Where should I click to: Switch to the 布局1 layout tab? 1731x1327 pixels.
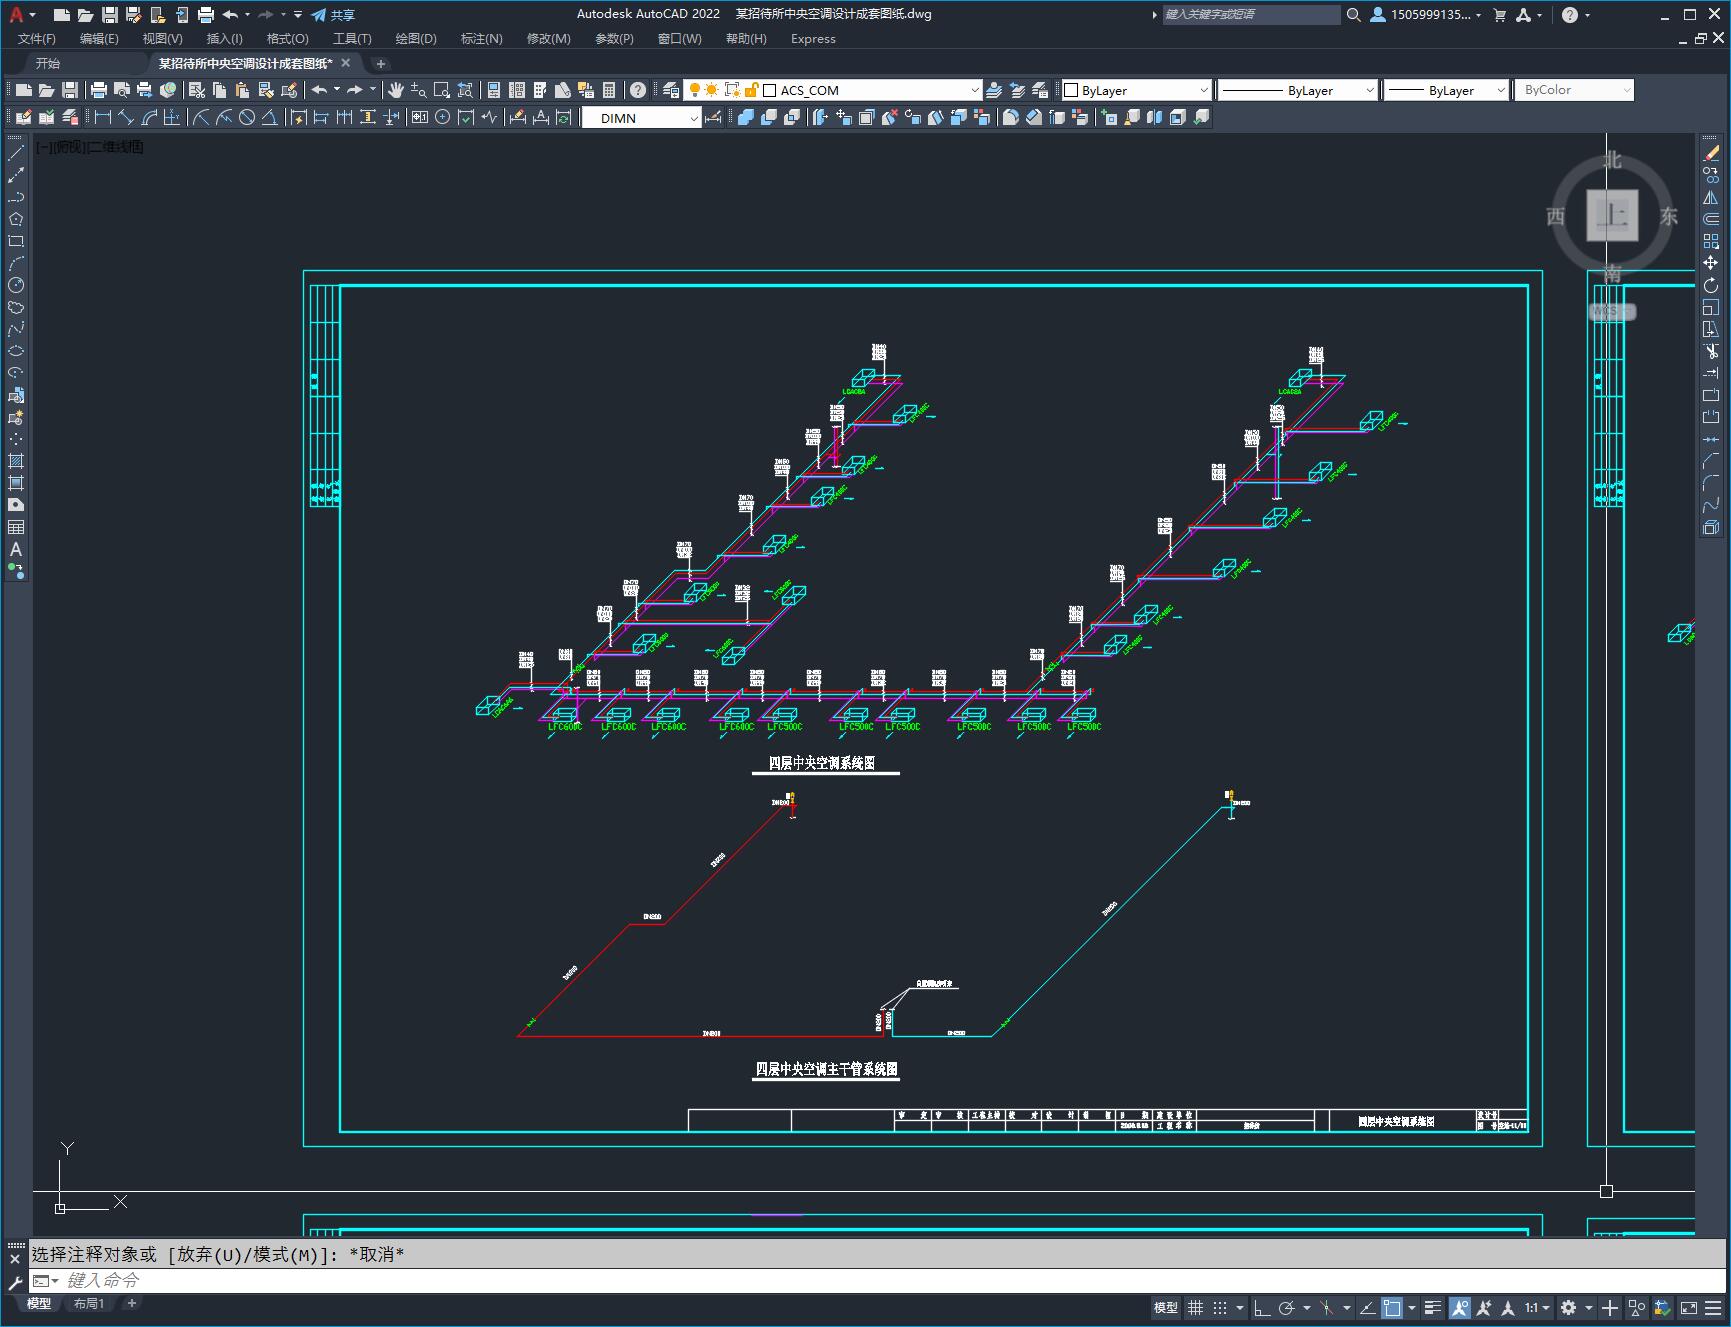click(x=89, y=1303)
